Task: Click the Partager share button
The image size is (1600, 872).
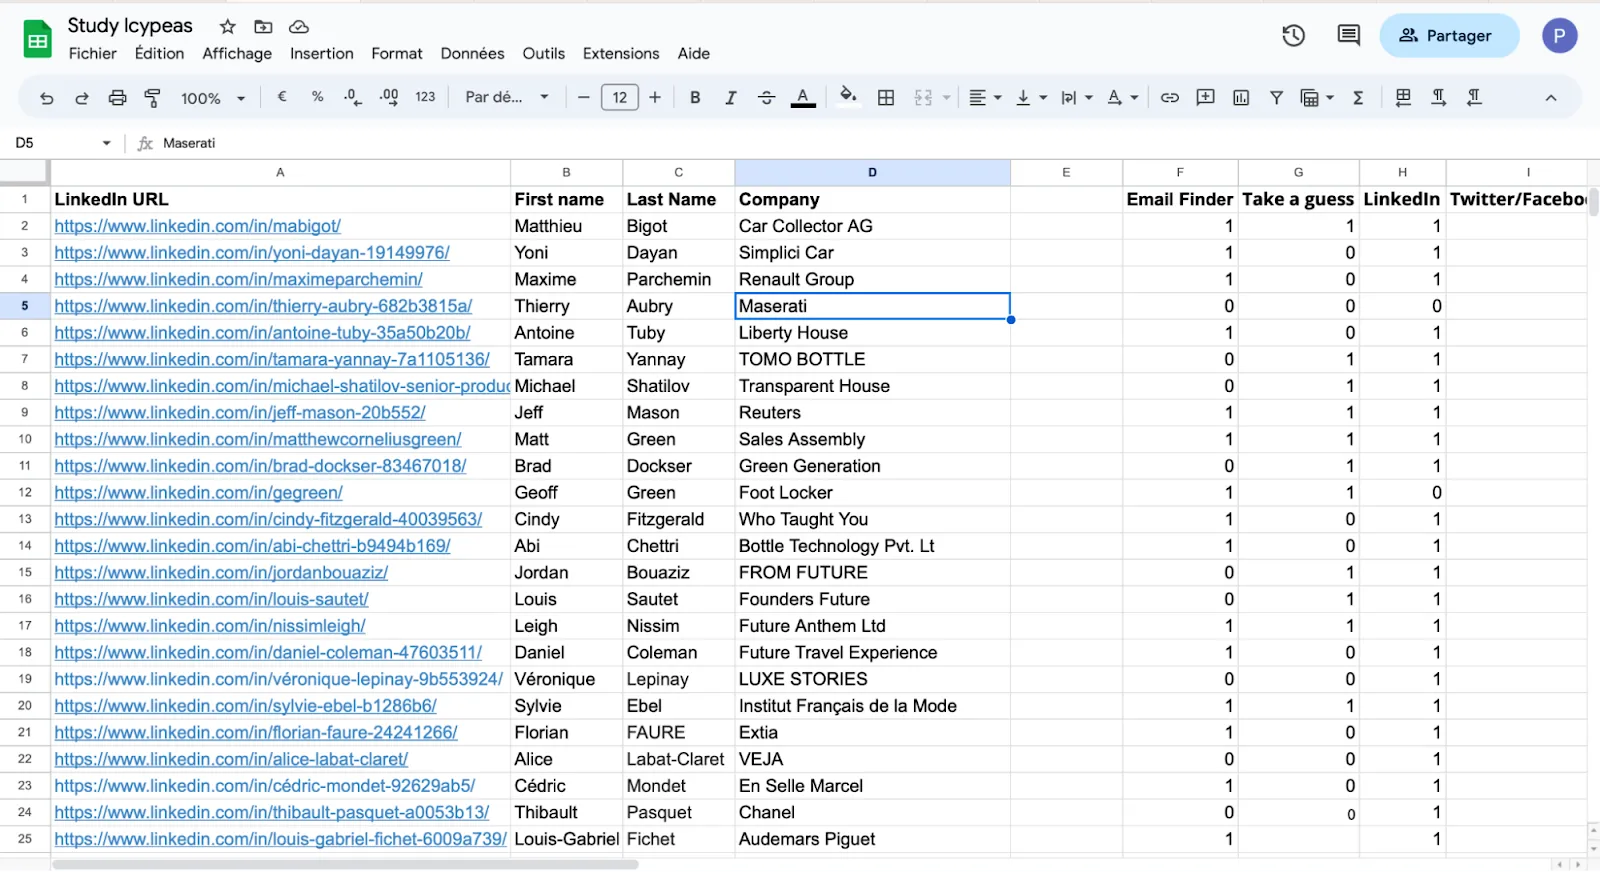Action: click(x=1449, y=35)
